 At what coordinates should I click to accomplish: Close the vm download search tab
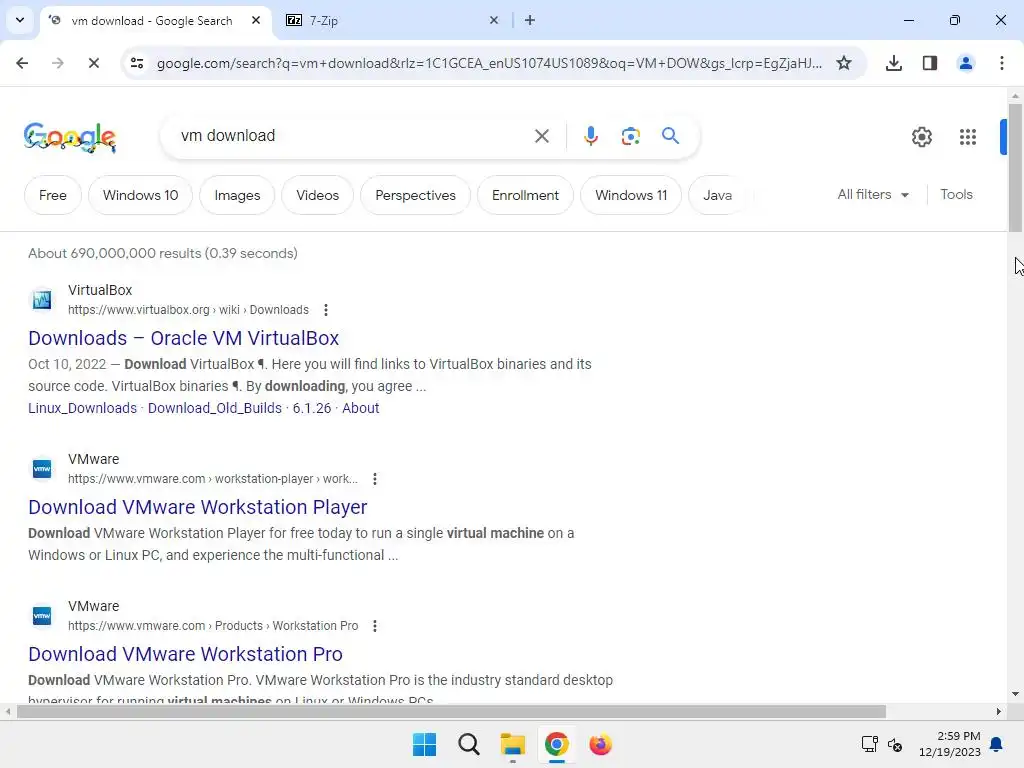point(256,20)
